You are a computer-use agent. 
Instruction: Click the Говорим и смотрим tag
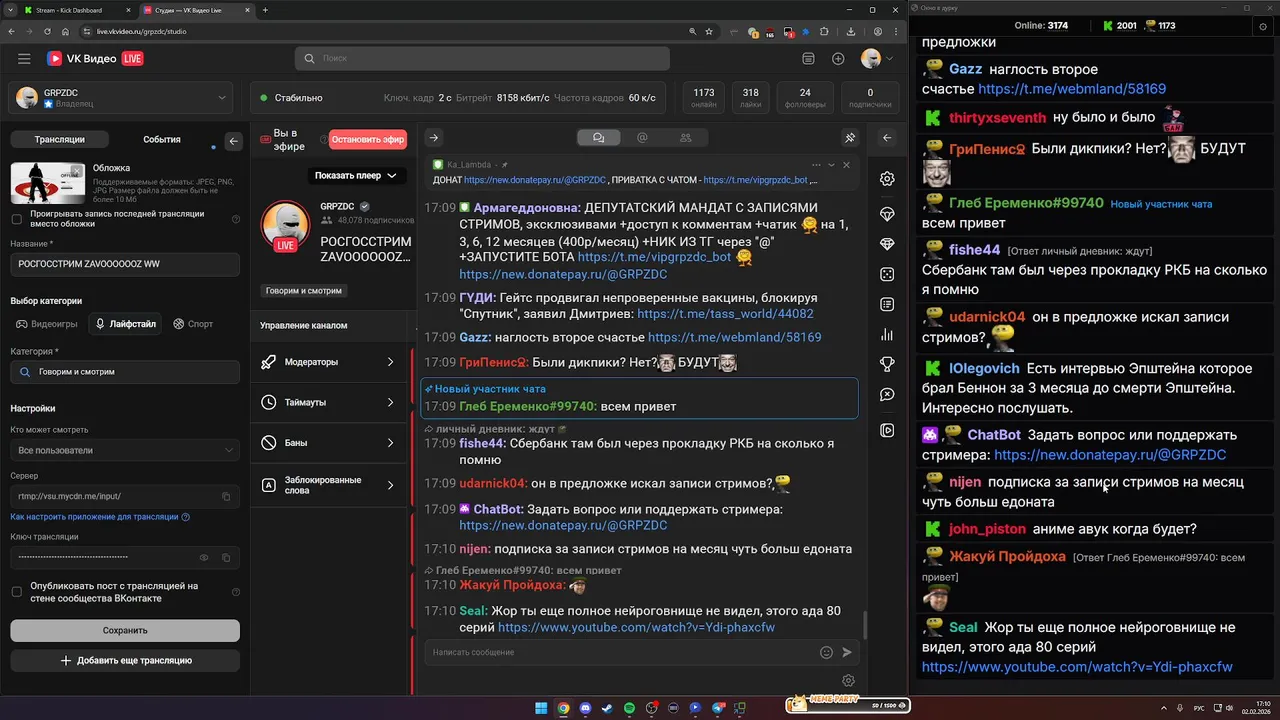point(304,291)
